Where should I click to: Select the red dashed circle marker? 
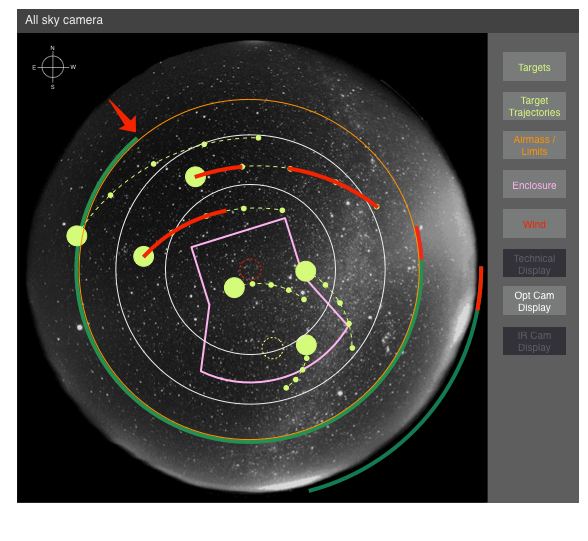[250, 269]
